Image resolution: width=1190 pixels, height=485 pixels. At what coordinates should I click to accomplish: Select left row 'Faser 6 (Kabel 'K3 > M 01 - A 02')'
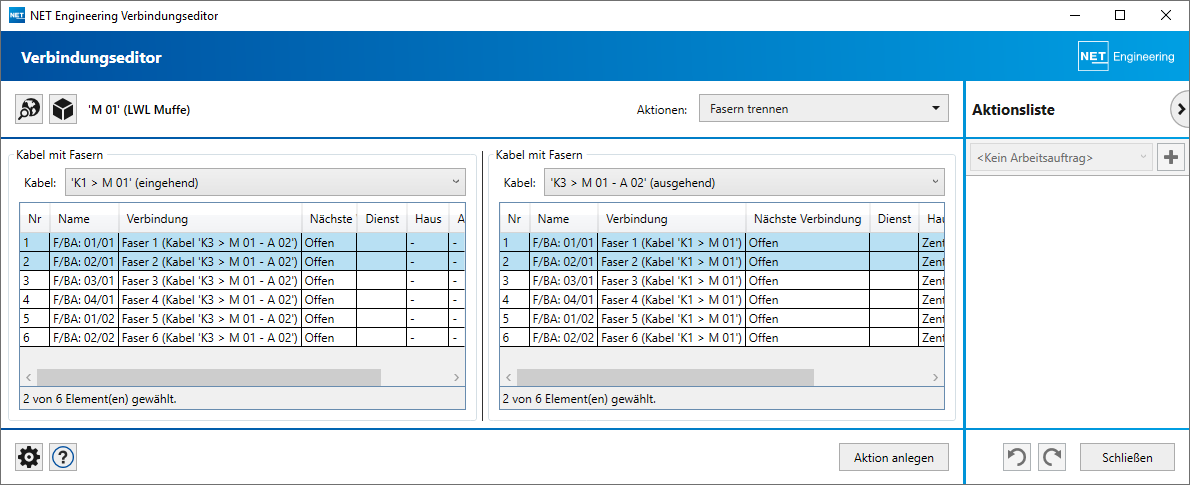[x=241, y=337]
